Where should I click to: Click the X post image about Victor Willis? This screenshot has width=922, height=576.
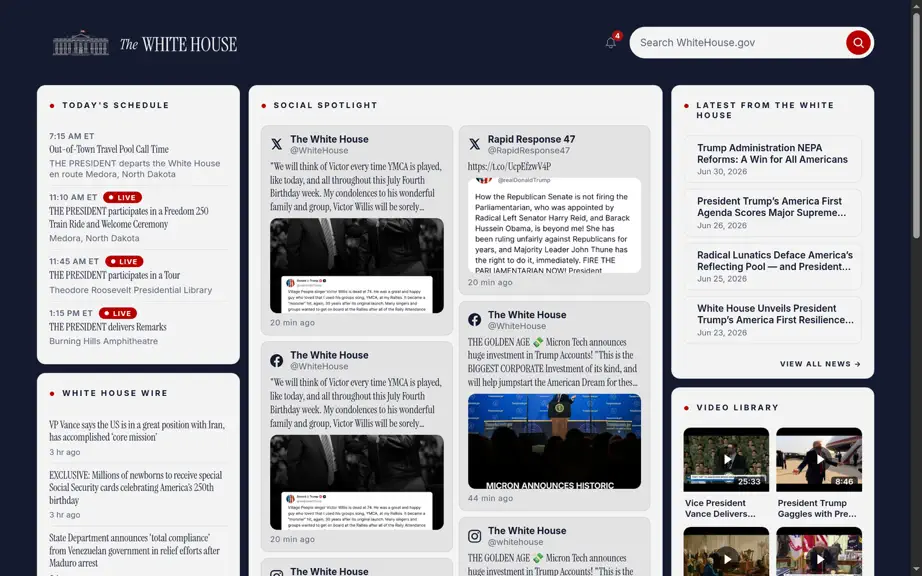(x=357, y=266)
